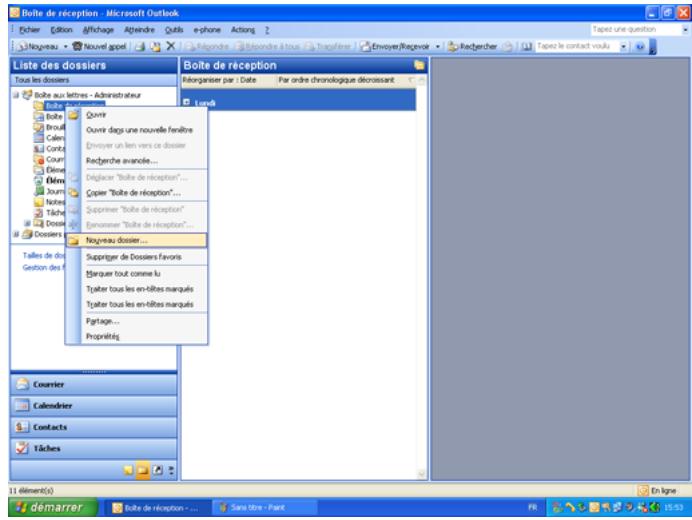Screen dimensions: 692x520
Task: Click the highlighted folder list icon in the navigation pane
Action: (143, 470)
